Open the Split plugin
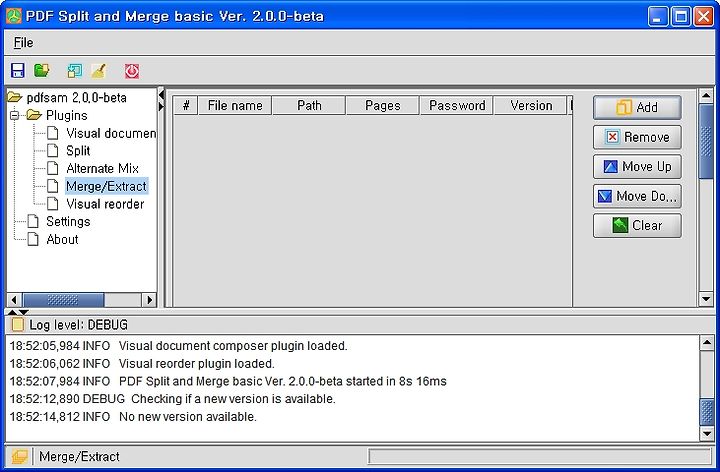The width and height of the screenshot is (720, 472). (78, 151)
